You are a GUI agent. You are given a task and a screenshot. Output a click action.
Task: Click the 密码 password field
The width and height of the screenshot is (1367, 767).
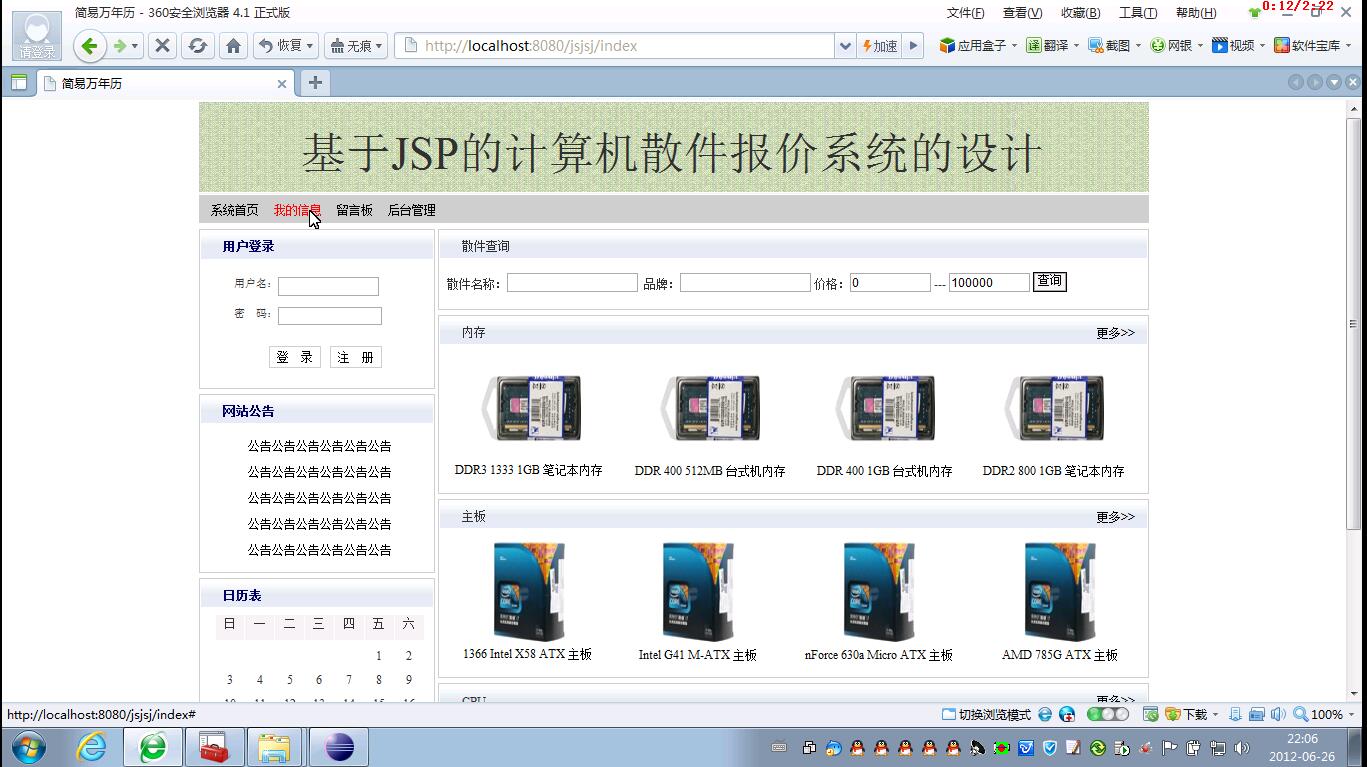[x=330, y=316]
